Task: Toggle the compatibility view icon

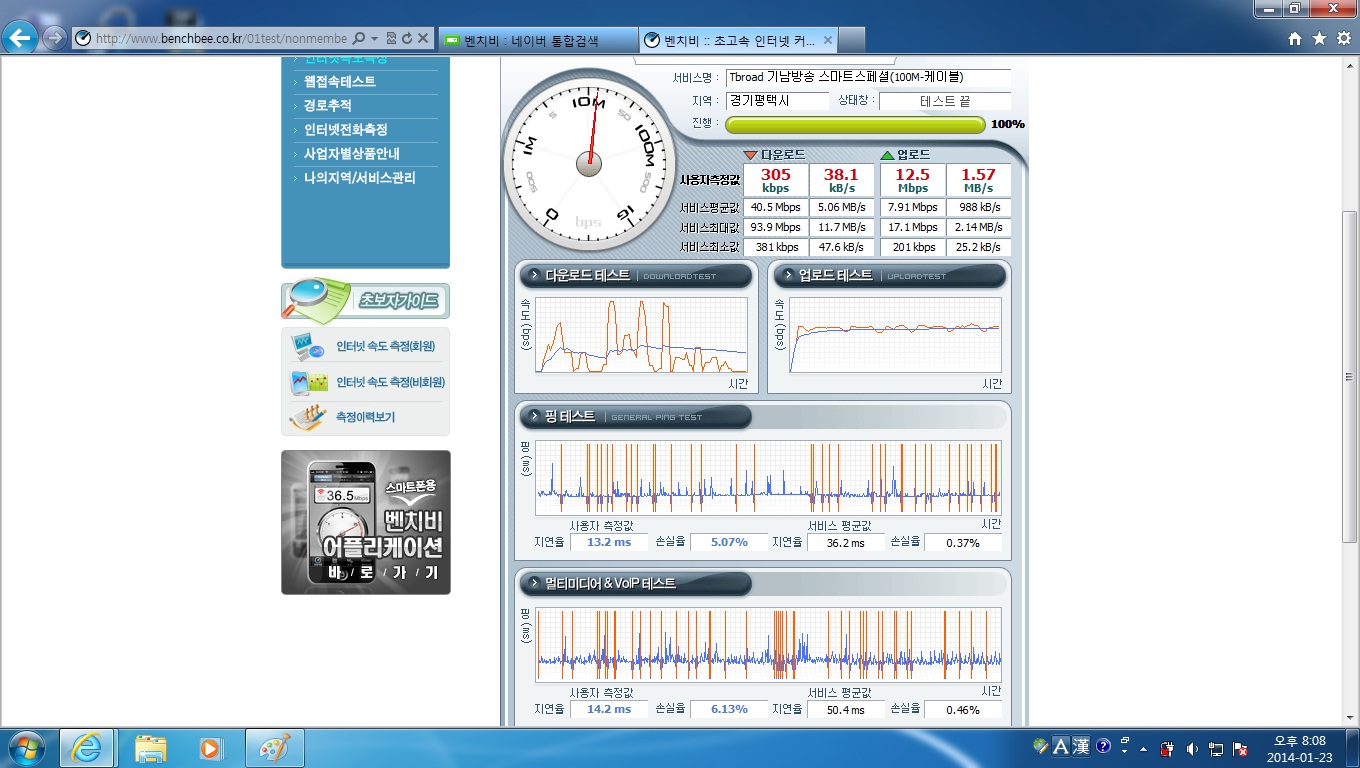Action: click(391, 38)
